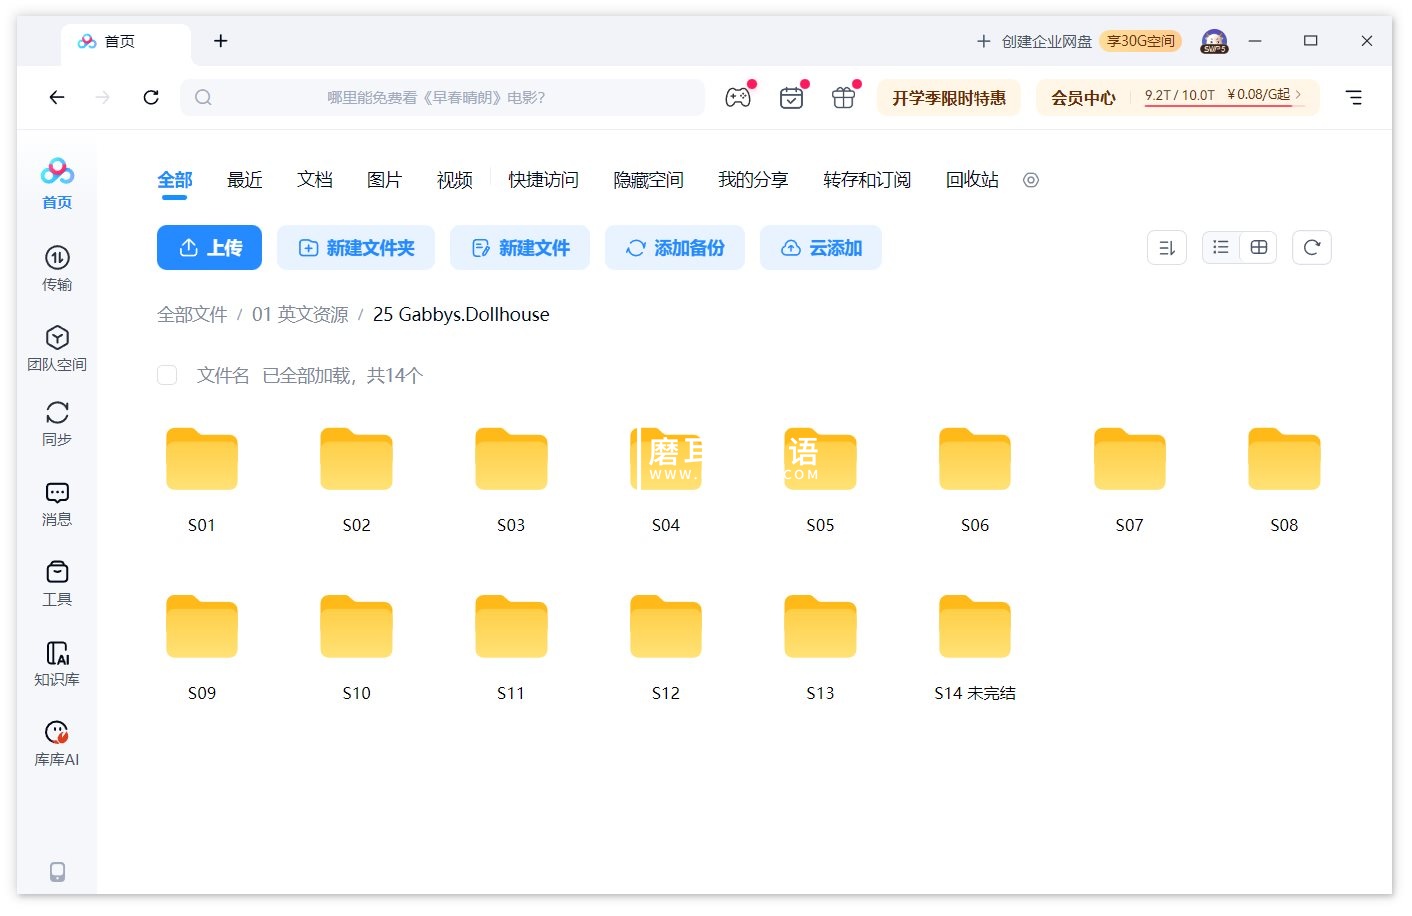This screenshot has width=1412, height=916.
Task: Tick the select-all checkbox beside 文件名
Action: coord(167,375)
